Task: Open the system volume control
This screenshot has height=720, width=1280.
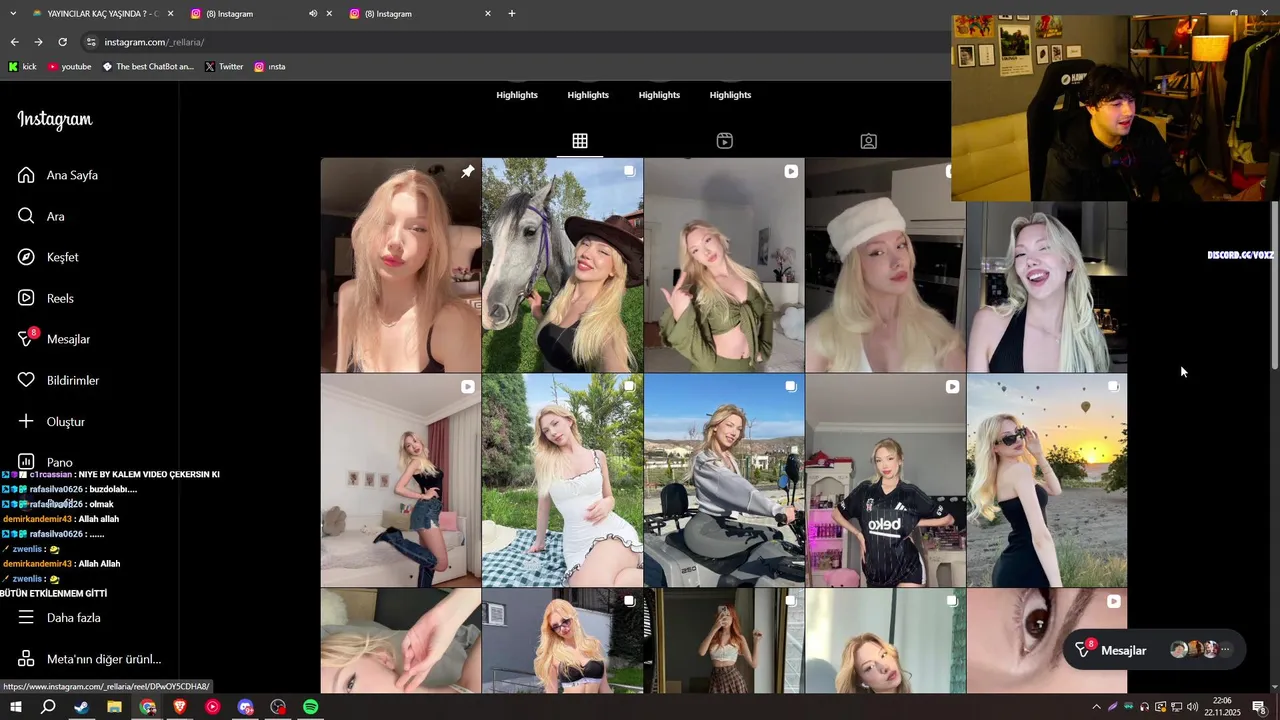Action: click(1192, 707)
